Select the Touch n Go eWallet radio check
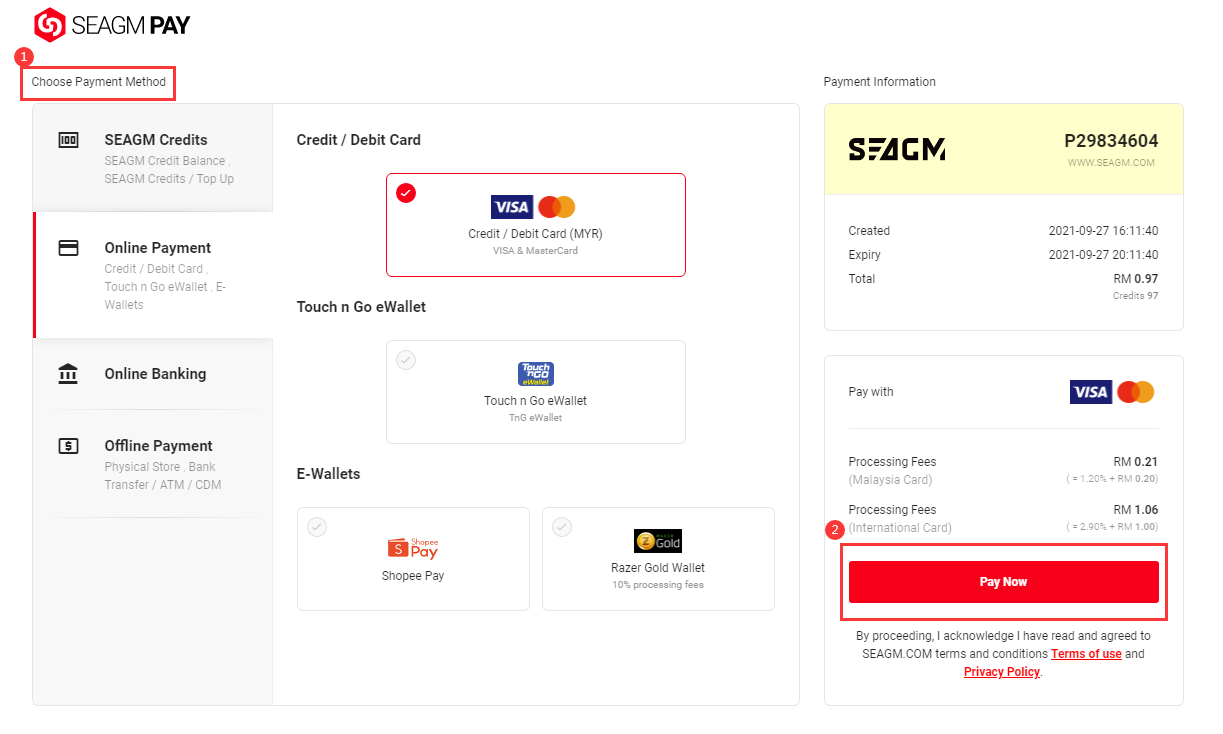 click(406, 360)
